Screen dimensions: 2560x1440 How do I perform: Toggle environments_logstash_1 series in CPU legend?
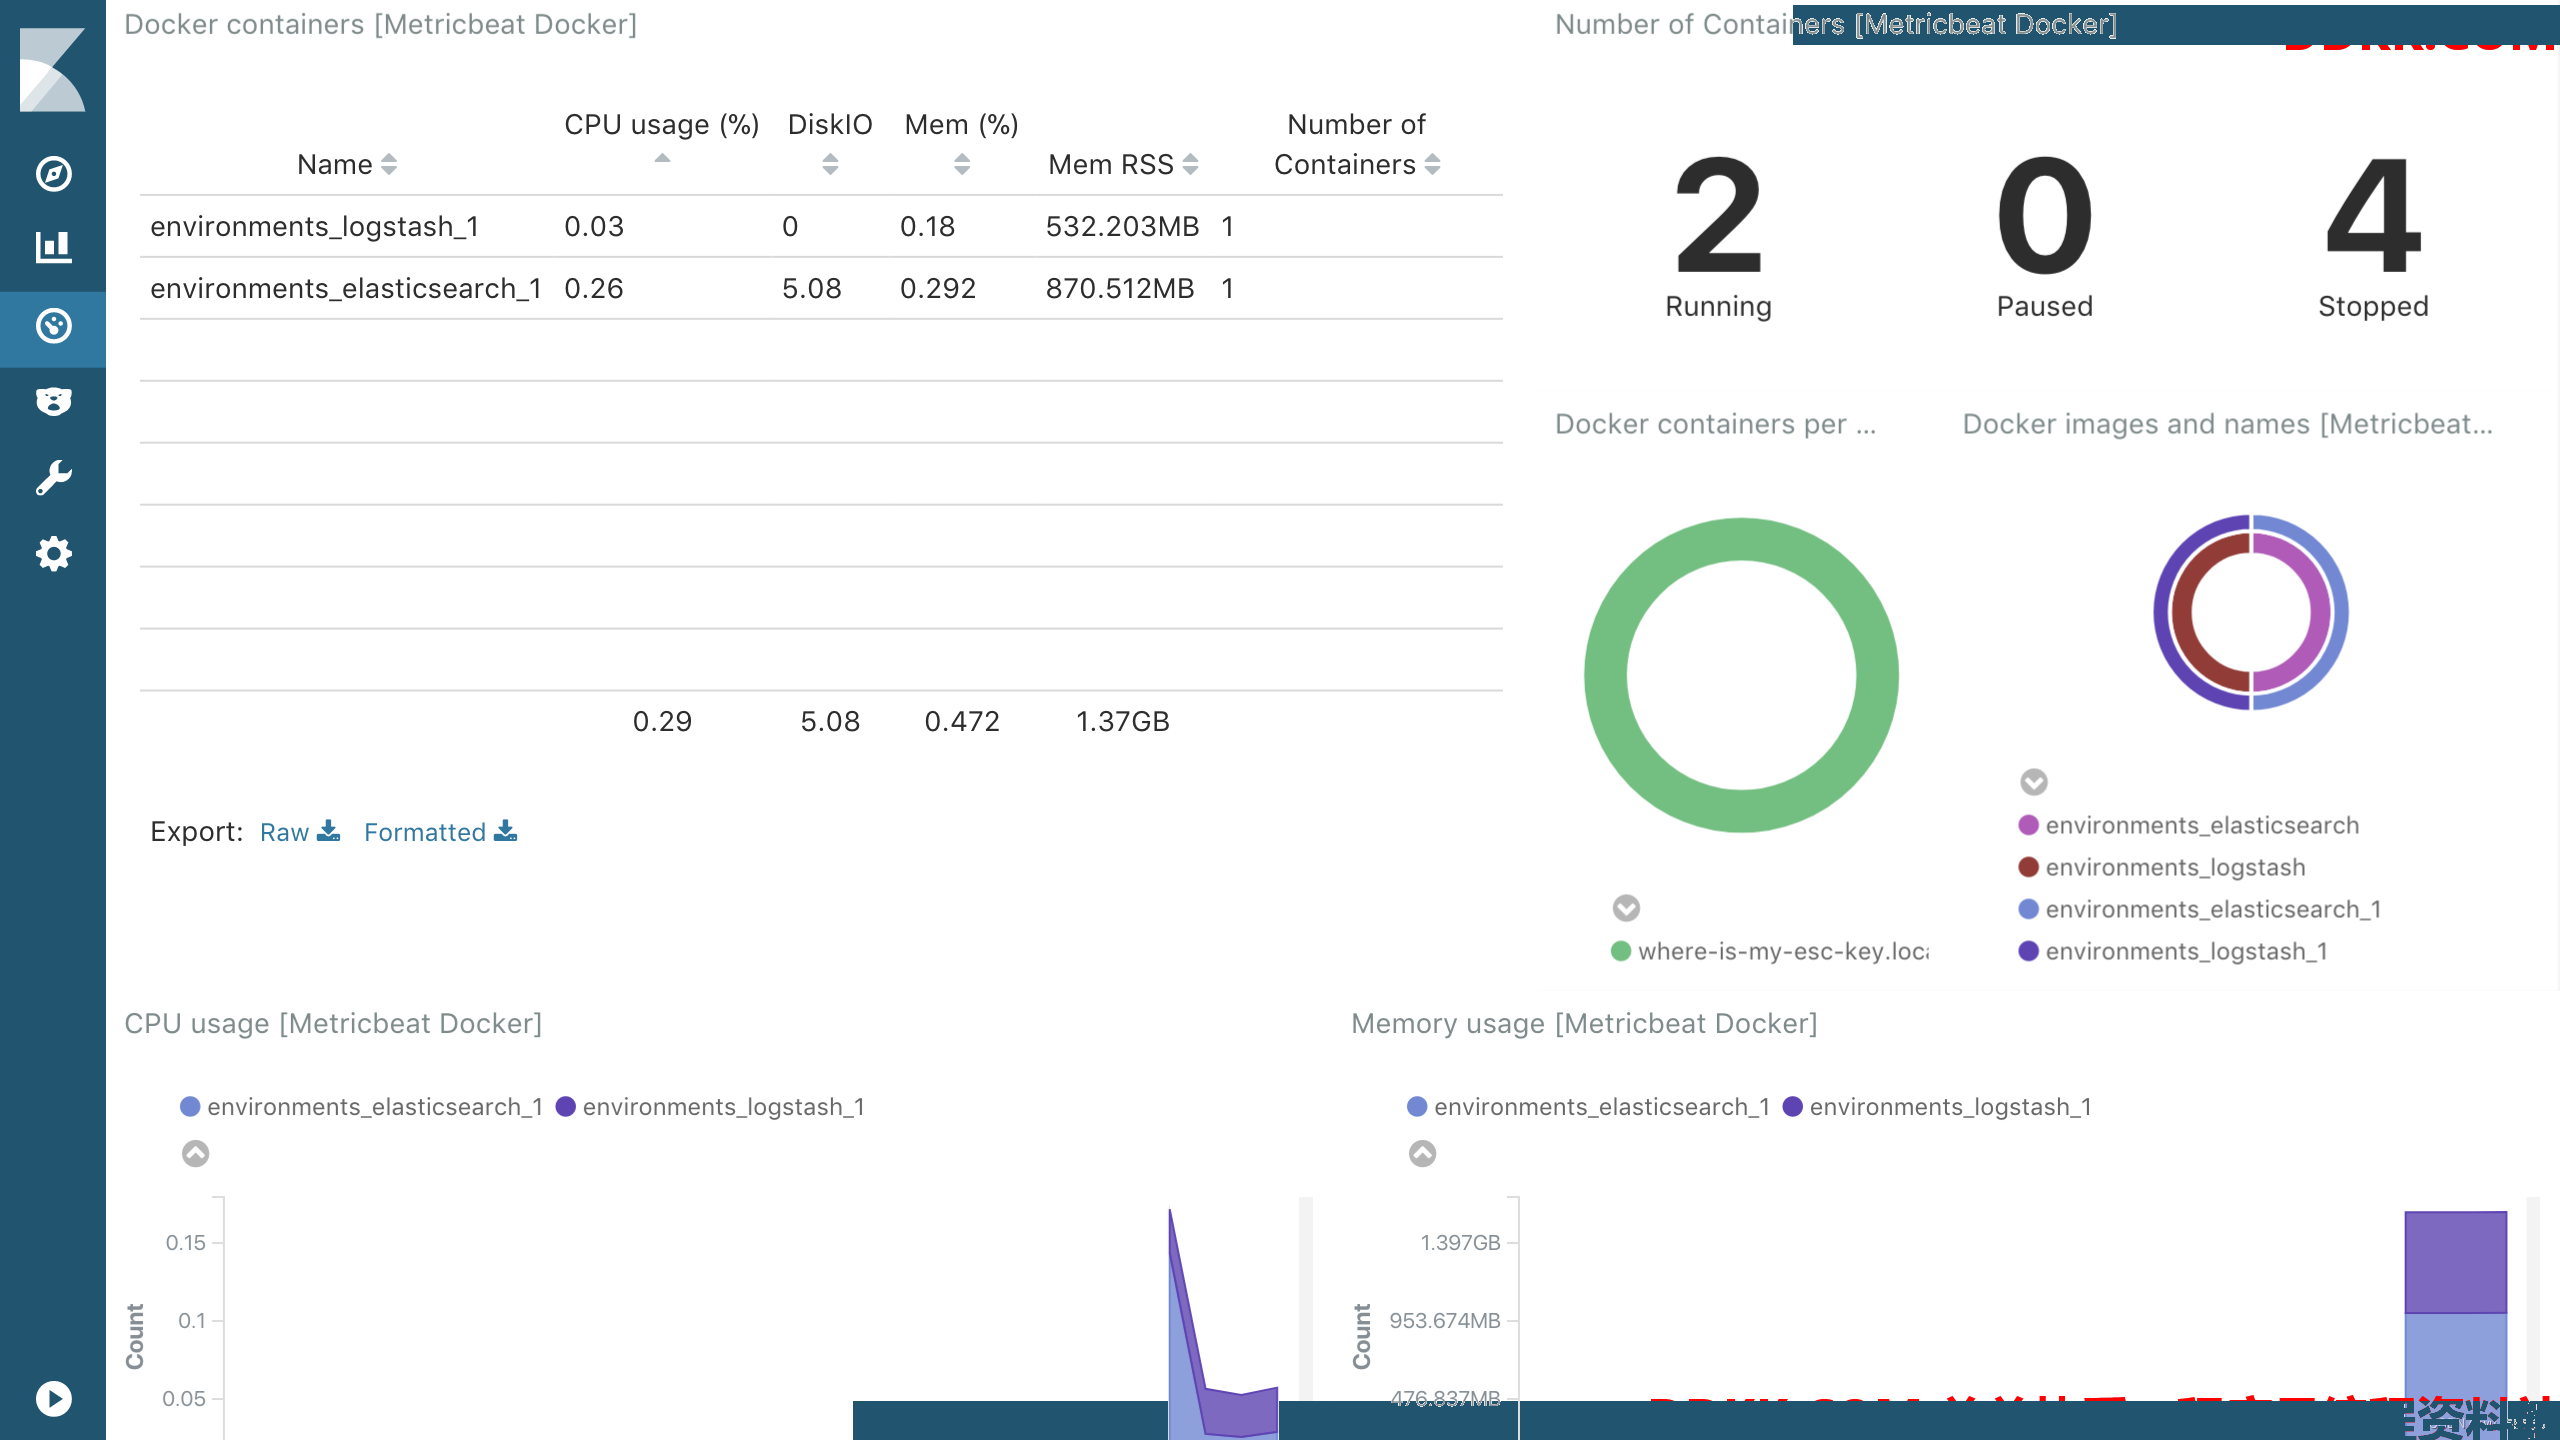(710, 1107)
